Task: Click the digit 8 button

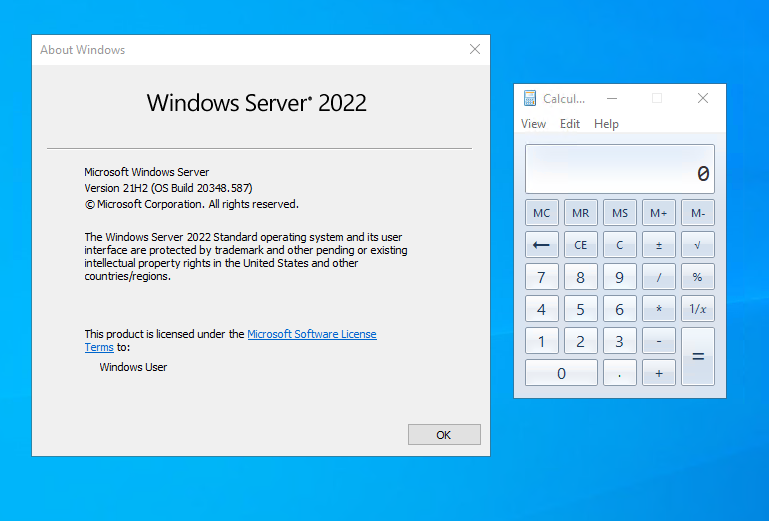Action: point(581,277)
